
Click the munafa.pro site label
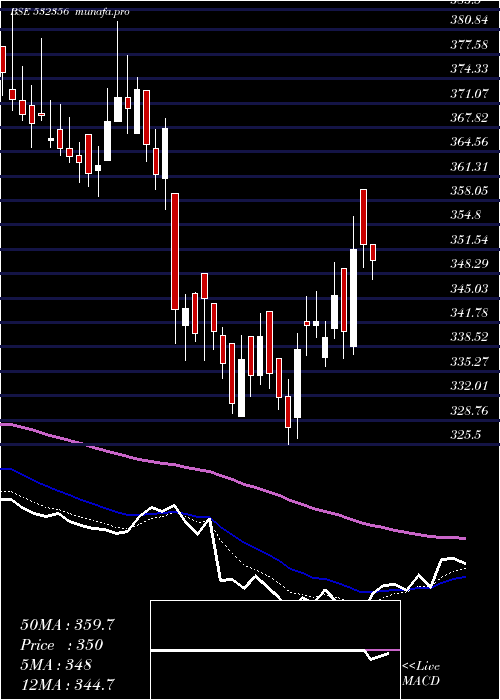point(103,12)
